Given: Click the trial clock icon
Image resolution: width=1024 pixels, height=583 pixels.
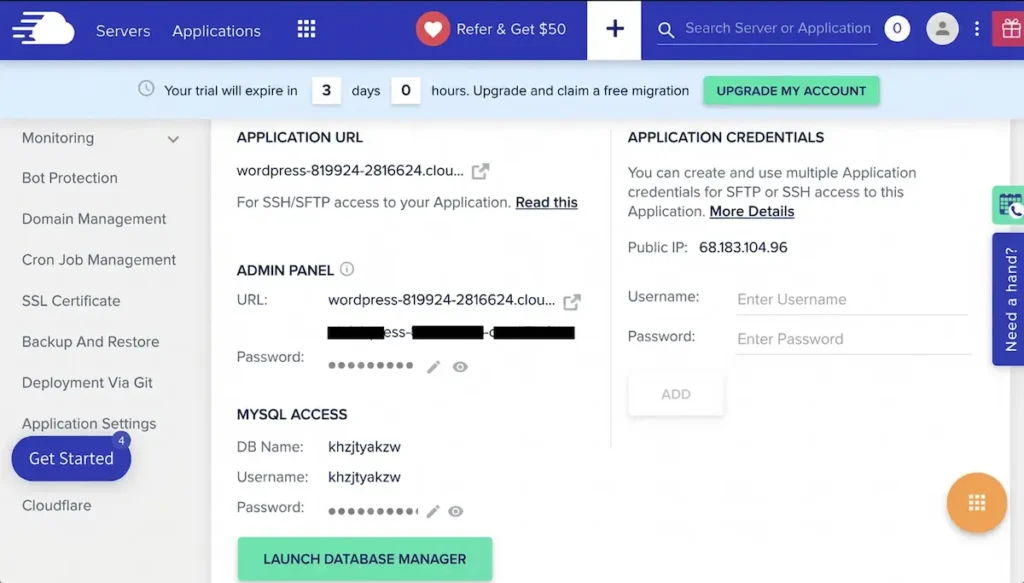Looking at the screenshot, I should click(x=146, y=89).
